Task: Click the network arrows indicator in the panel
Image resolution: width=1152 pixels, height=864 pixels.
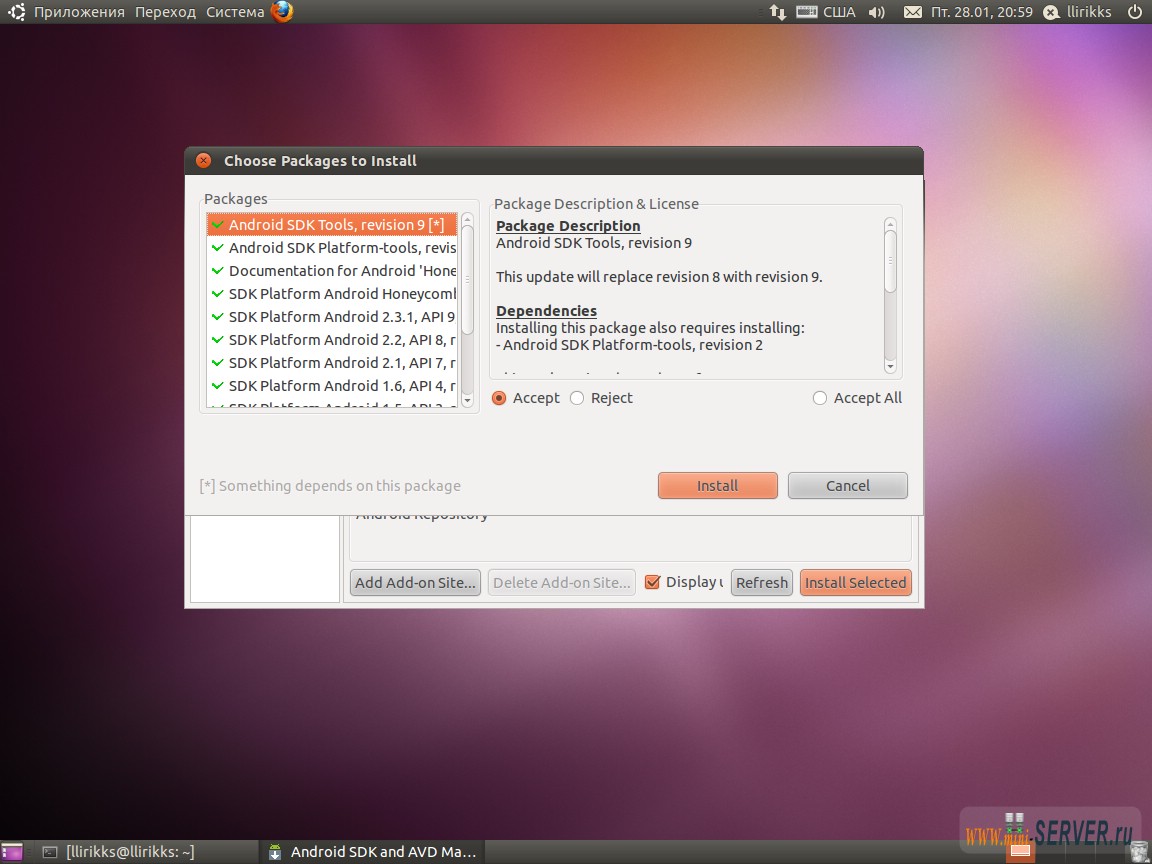Action: [x=777, y=12]
